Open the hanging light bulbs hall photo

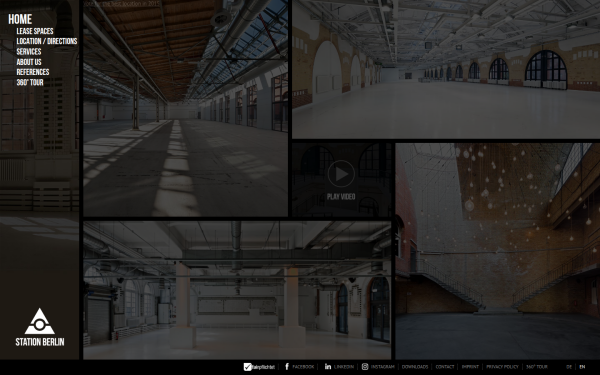[498, 251]
